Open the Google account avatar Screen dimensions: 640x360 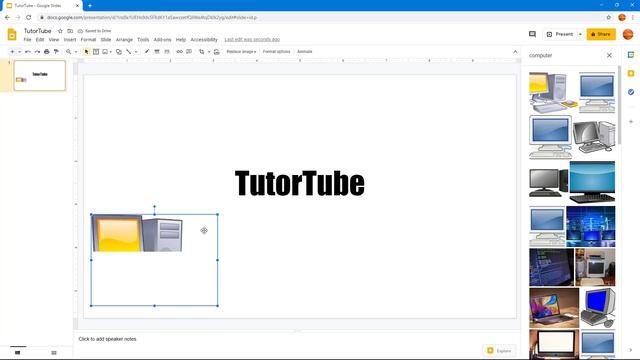pyautogui.click(x=628, y=34)
